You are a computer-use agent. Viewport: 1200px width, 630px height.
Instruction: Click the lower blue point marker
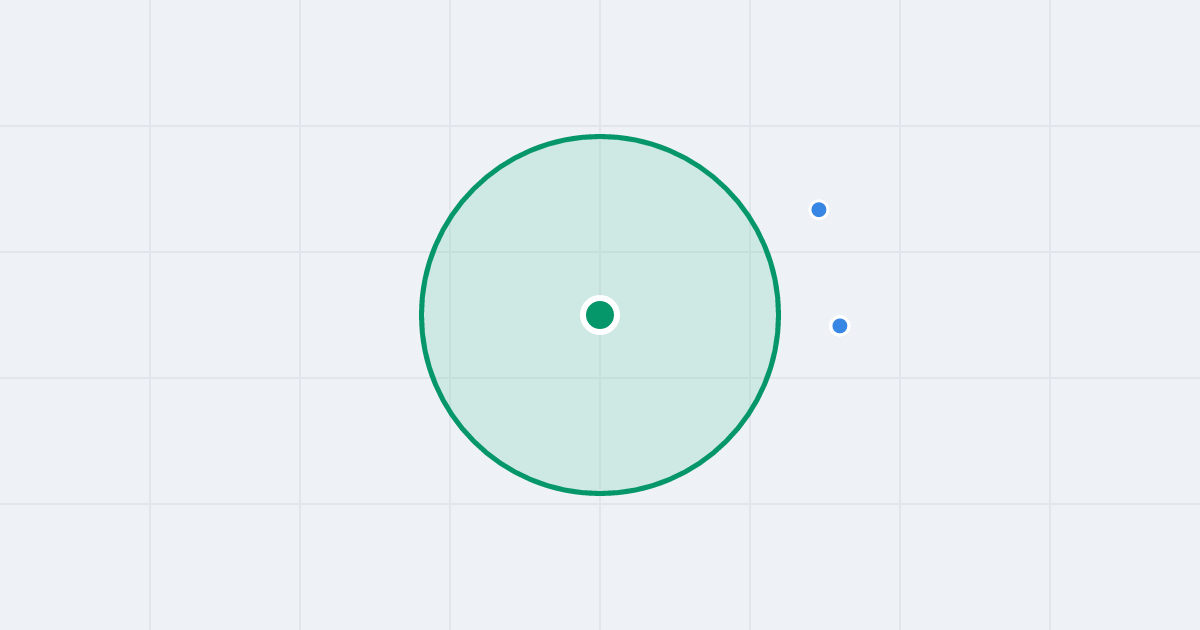pos(840,326)
